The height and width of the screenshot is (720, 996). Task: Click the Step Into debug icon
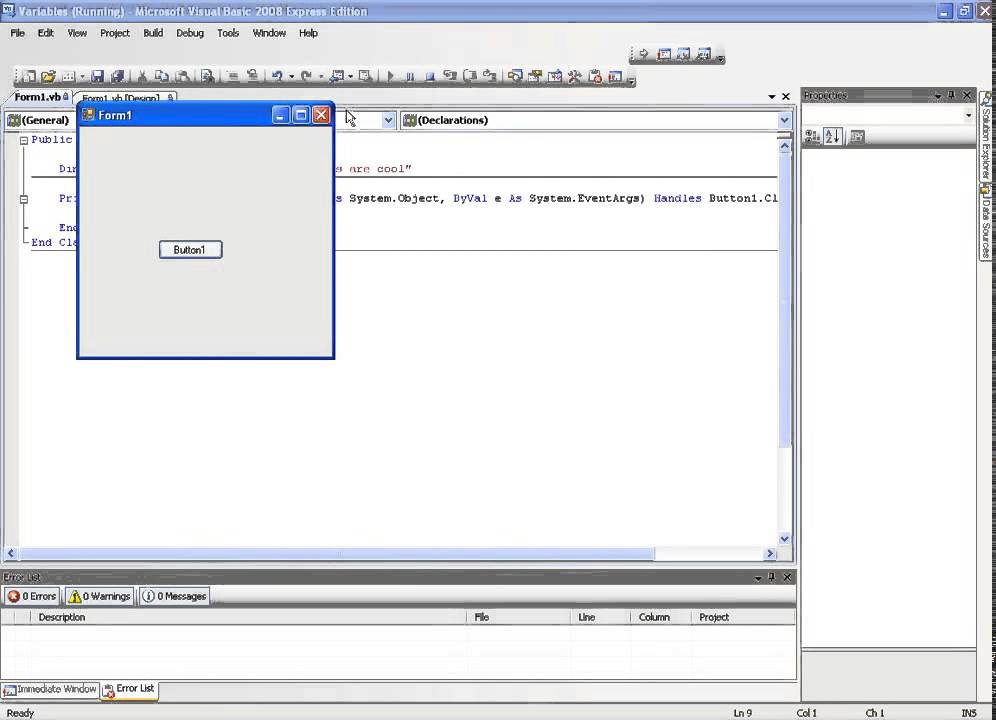(x=450, y=76)
